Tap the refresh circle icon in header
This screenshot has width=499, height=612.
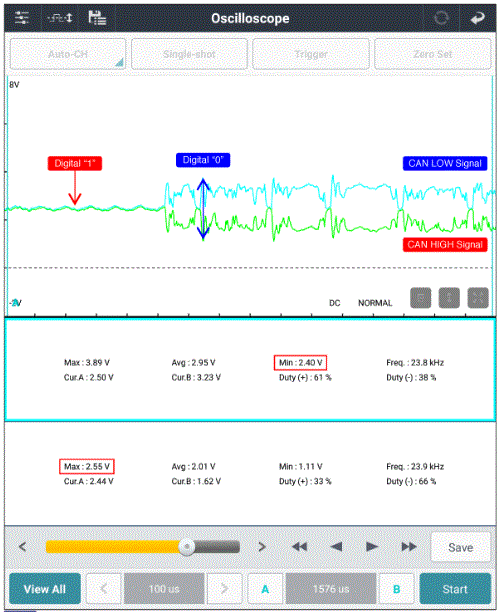(x=441, y=18)
